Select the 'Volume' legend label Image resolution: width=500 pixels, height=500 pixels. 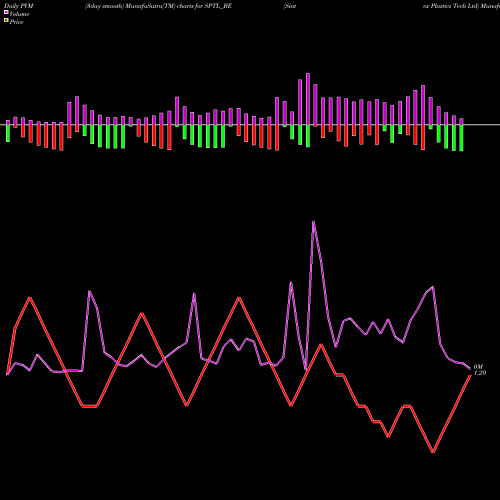tap(19, 14)
